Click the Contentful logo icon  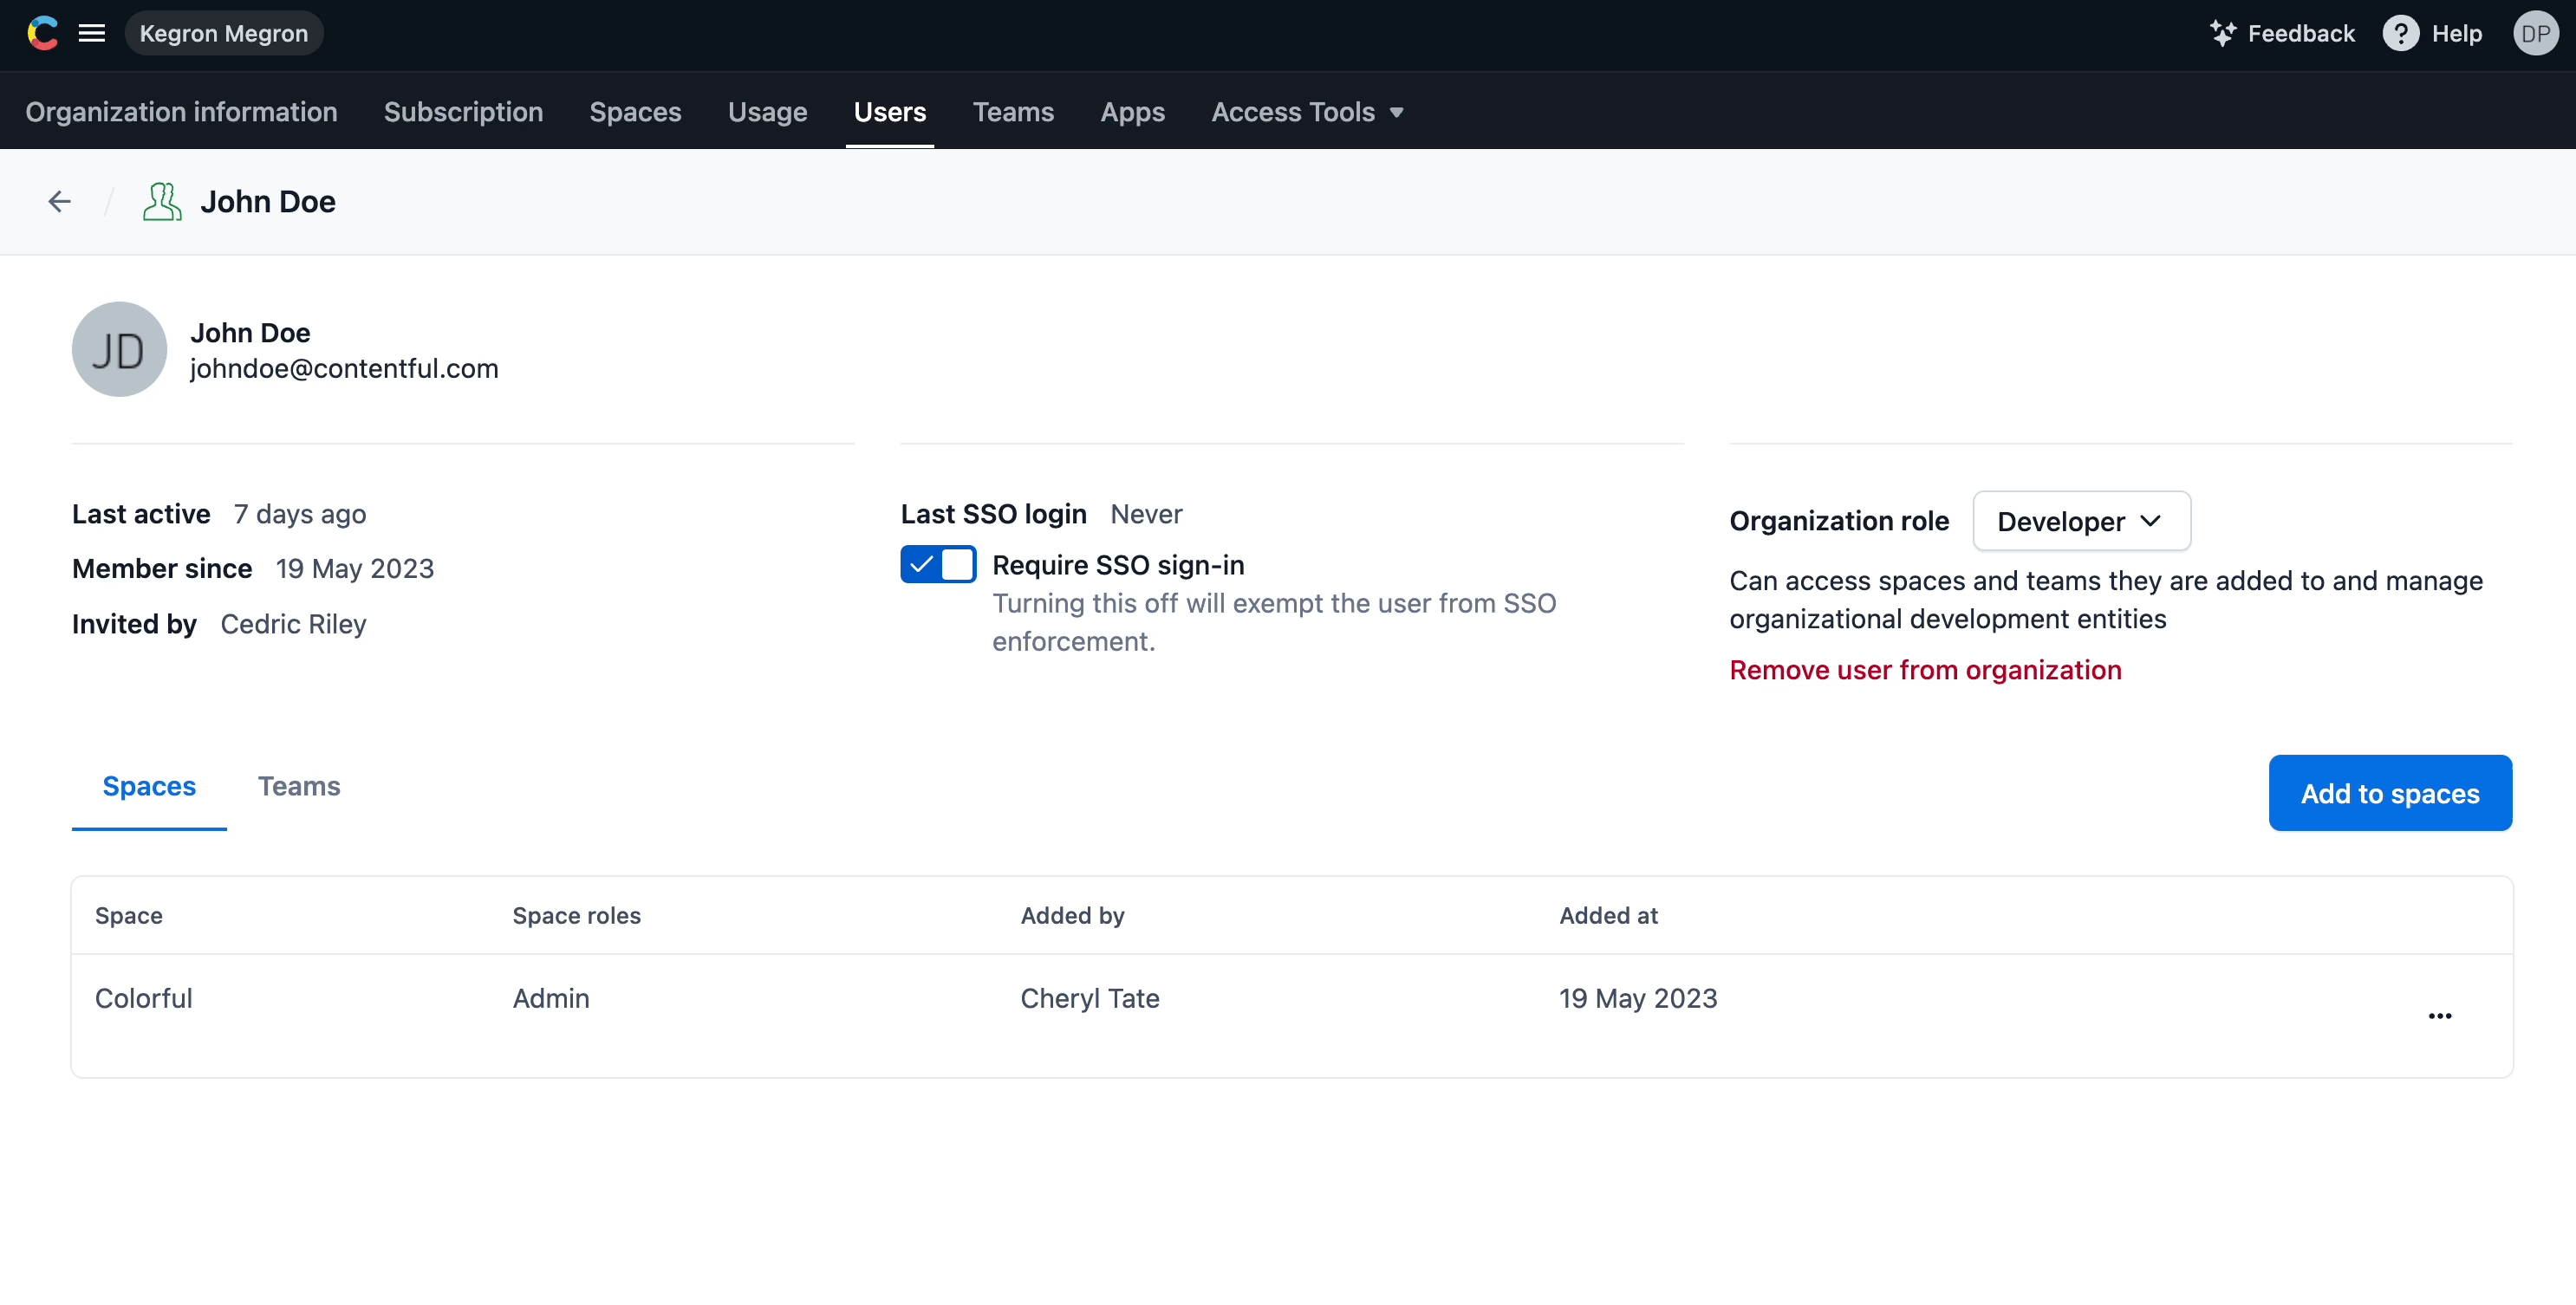click(42, 33)
